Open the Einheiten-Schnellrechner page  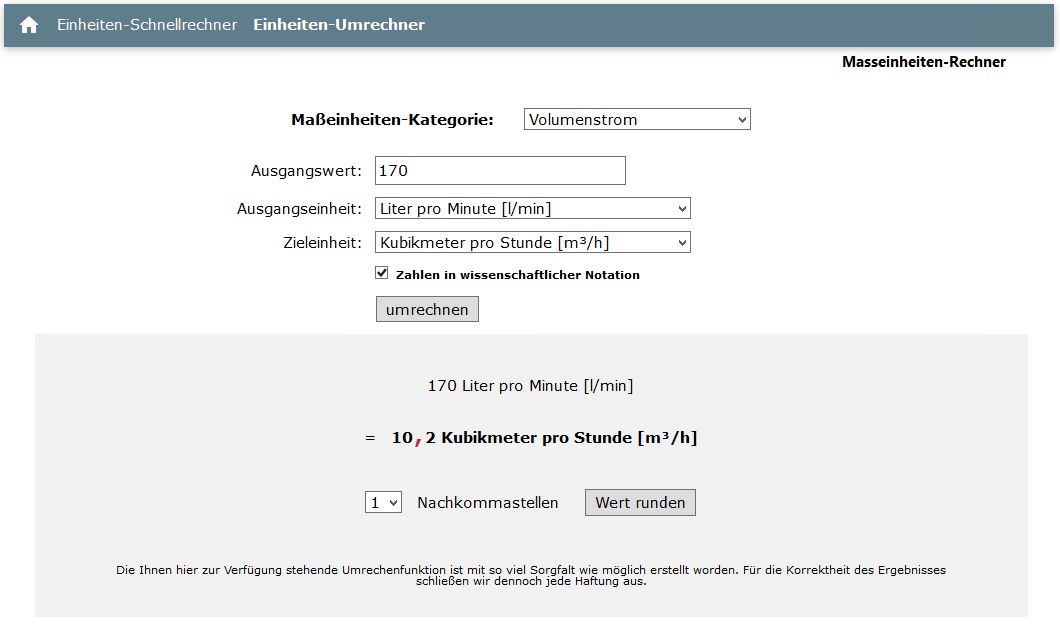[147, 25]
